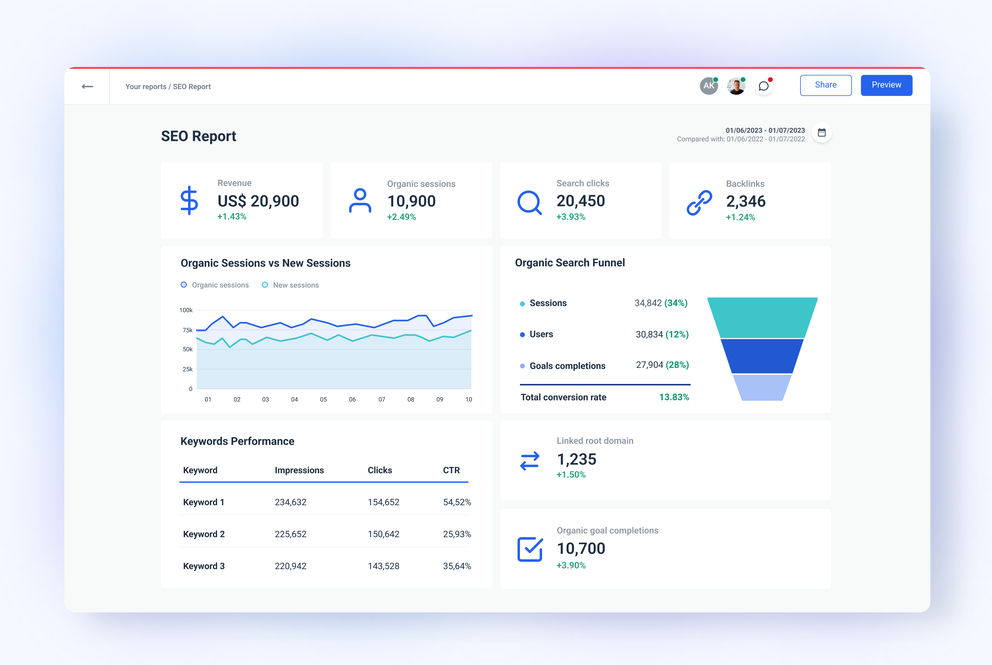Open the photo user avatar
The width and height of the screenshot is (992, 665).
736,85
